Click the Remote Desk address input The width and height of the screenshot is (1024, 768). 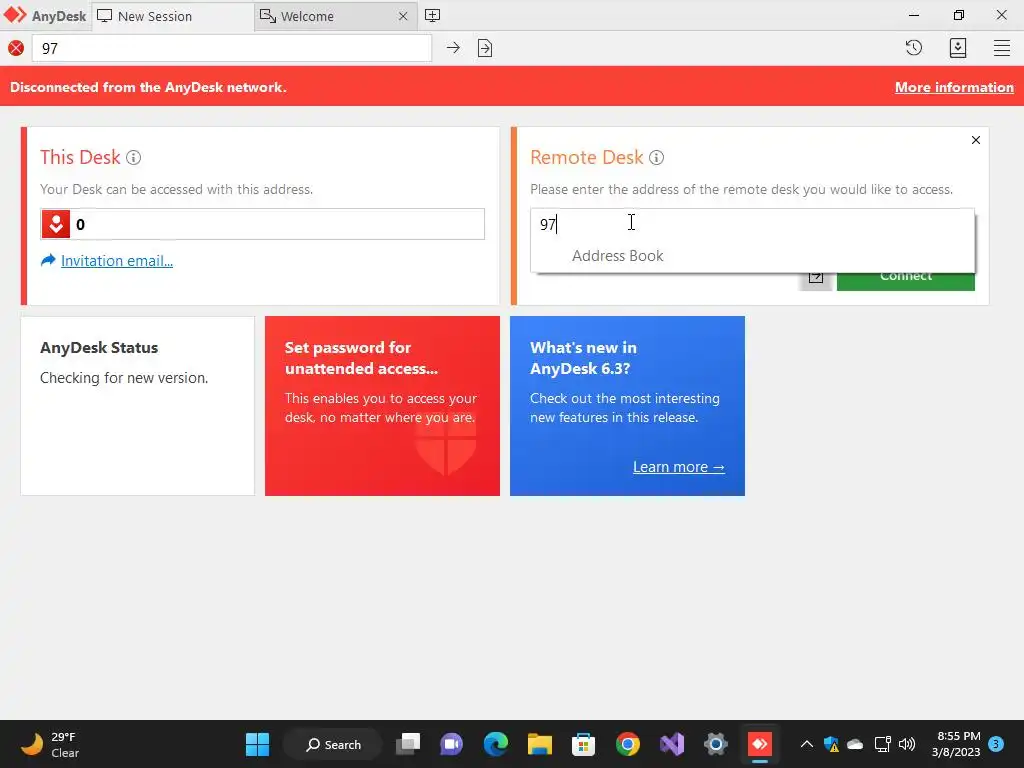[x=752, y=224]
